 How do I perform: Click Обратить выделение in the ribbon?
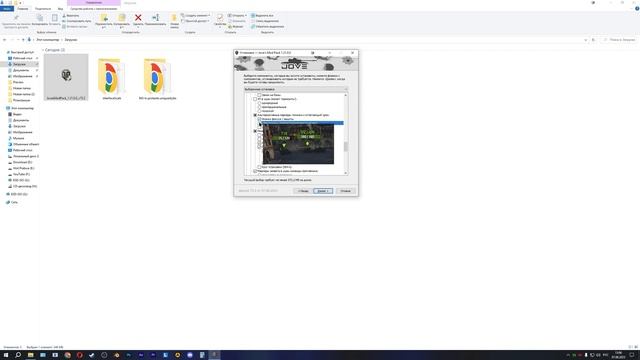(267, 27)
